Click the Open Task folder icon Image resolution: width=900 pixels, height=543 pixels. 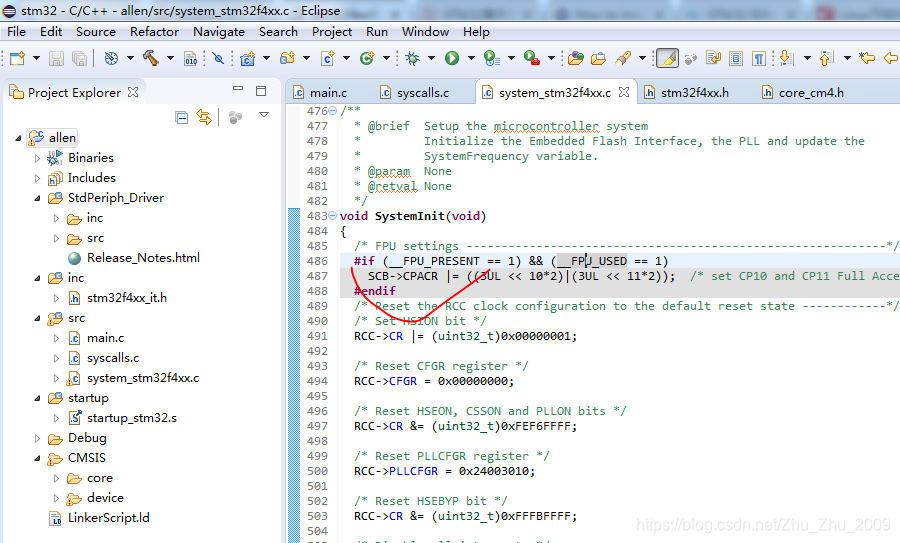click(599, 58)
